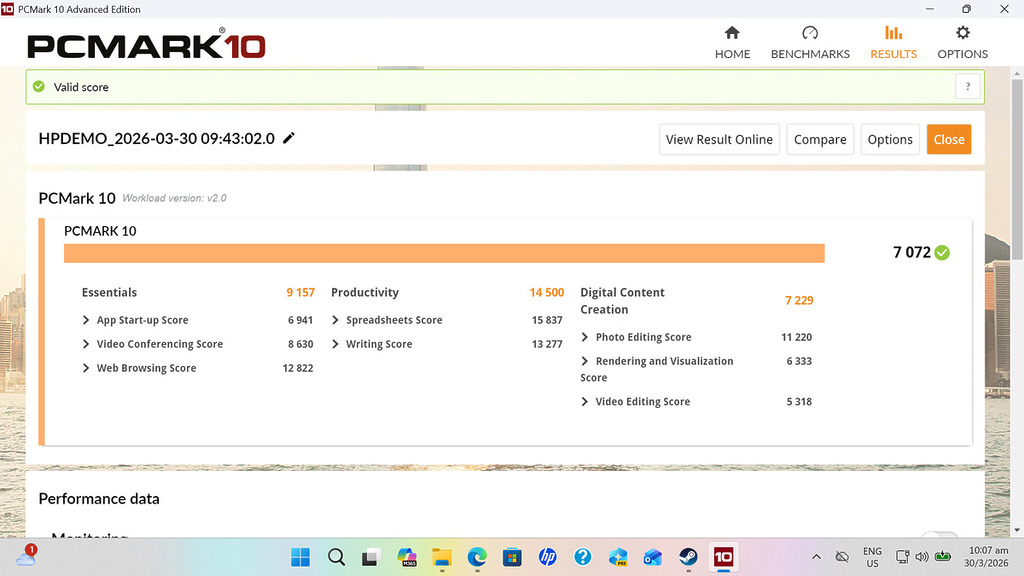Click View Result Online button

click(x=719, y=139)
